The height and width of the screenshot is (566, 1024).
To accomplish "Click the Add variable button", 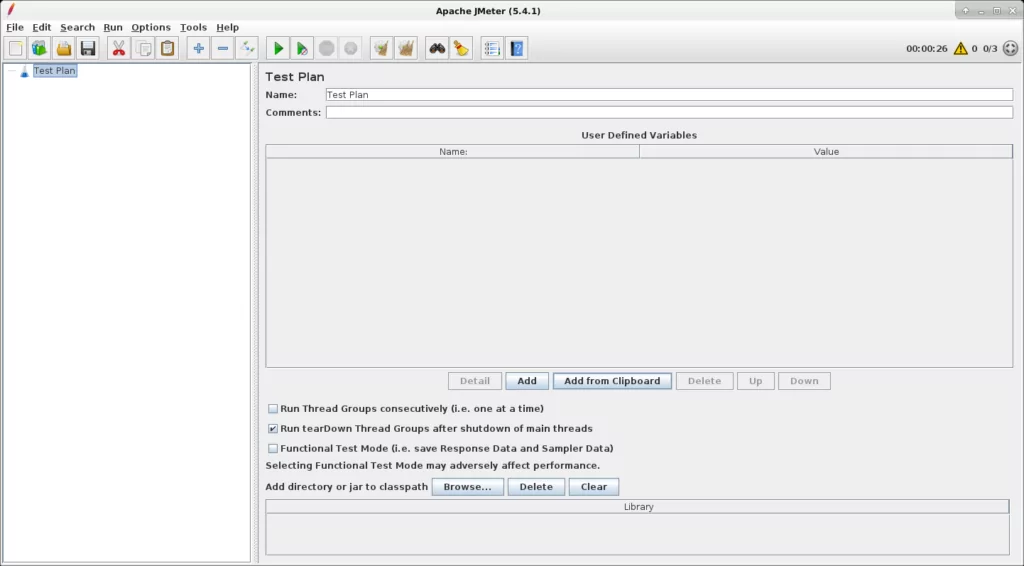I will coord(527,381).
